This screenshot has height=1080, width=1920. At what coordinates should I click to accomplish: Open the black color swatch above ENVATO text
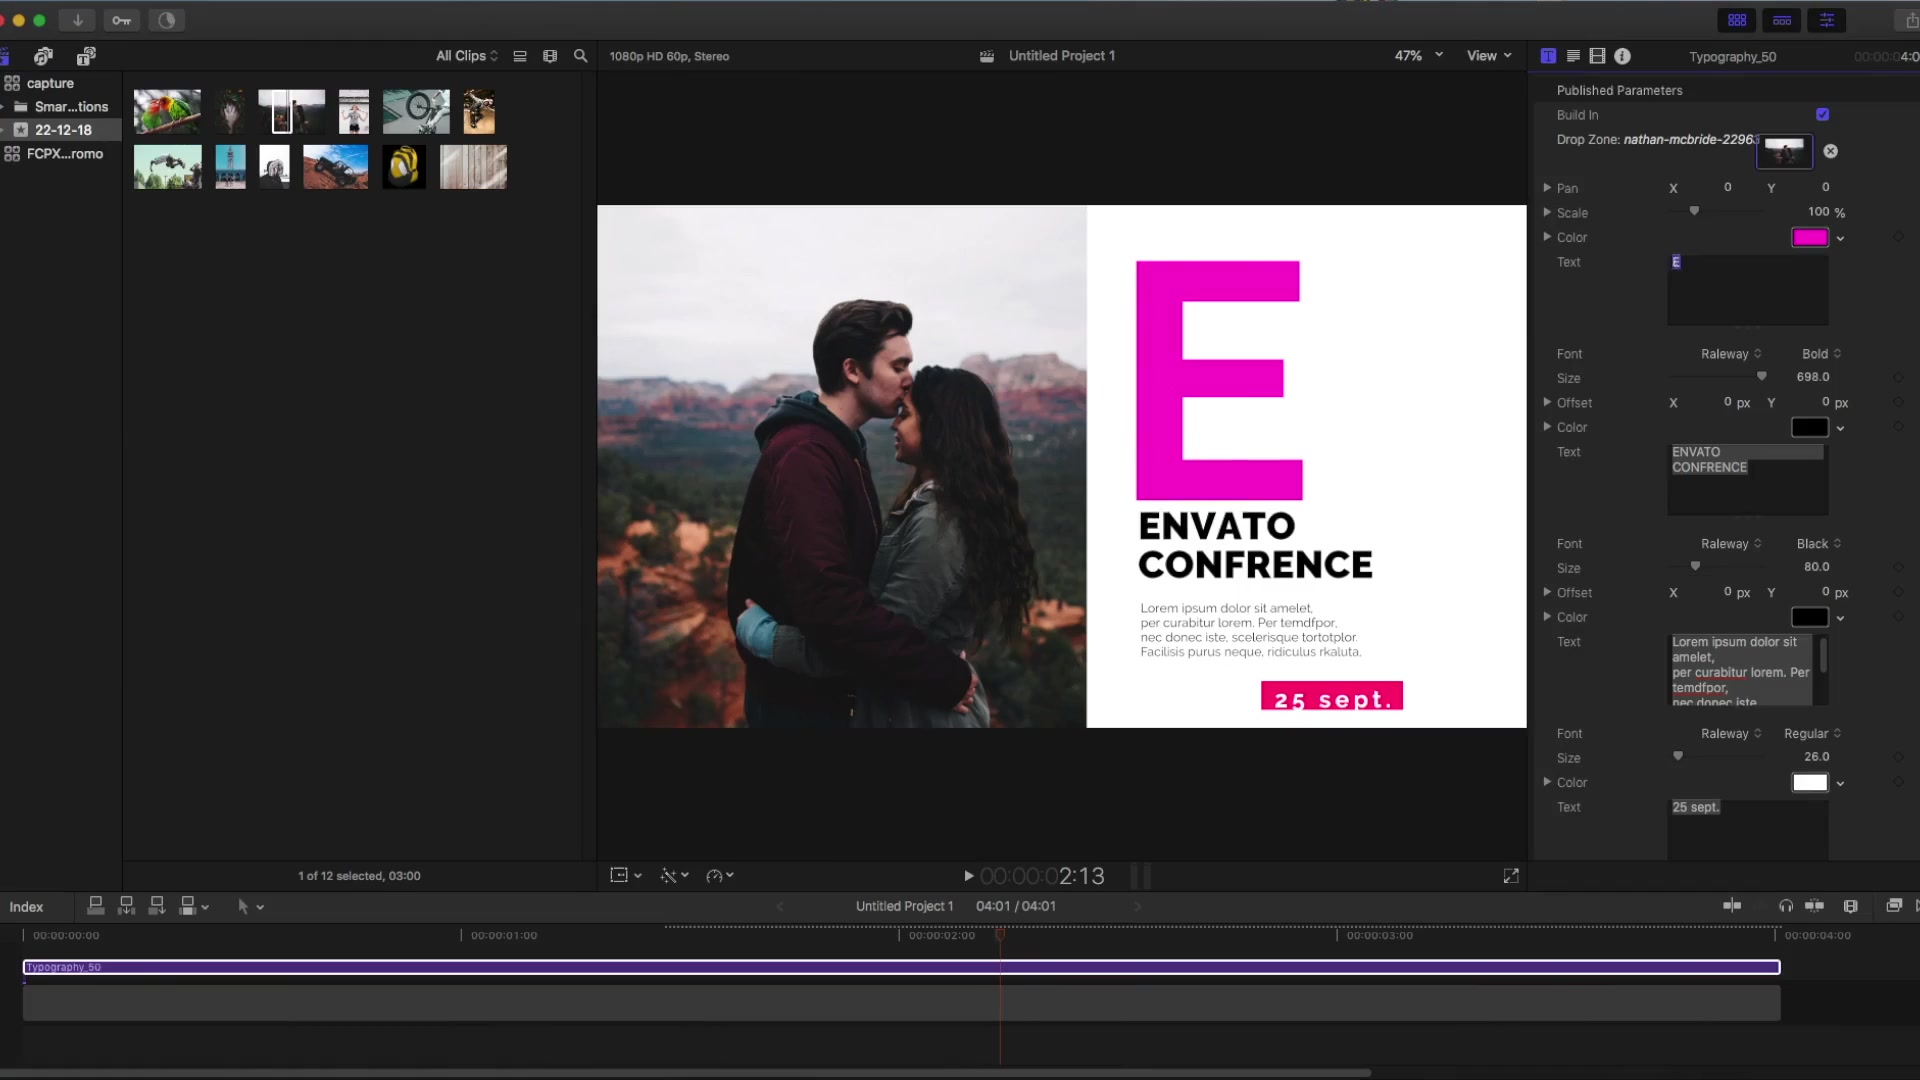pos(1810,427)
